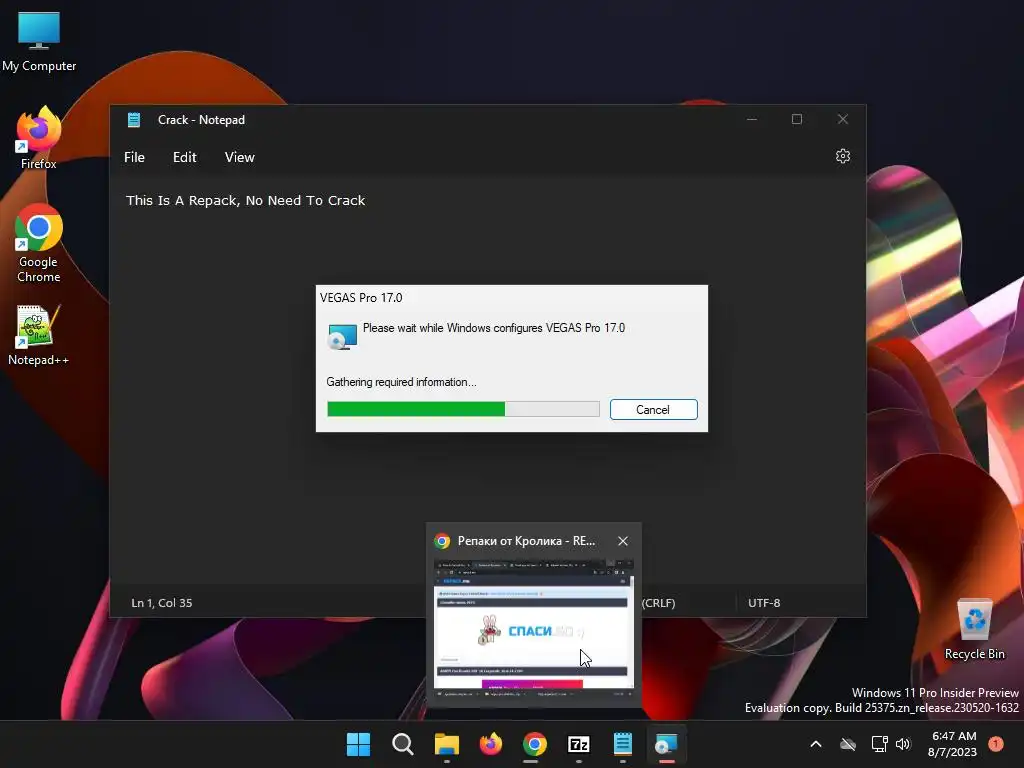The image size is (1024, 768).
Task: Click the text line in Notepad
Action: (x=246, y=200)
